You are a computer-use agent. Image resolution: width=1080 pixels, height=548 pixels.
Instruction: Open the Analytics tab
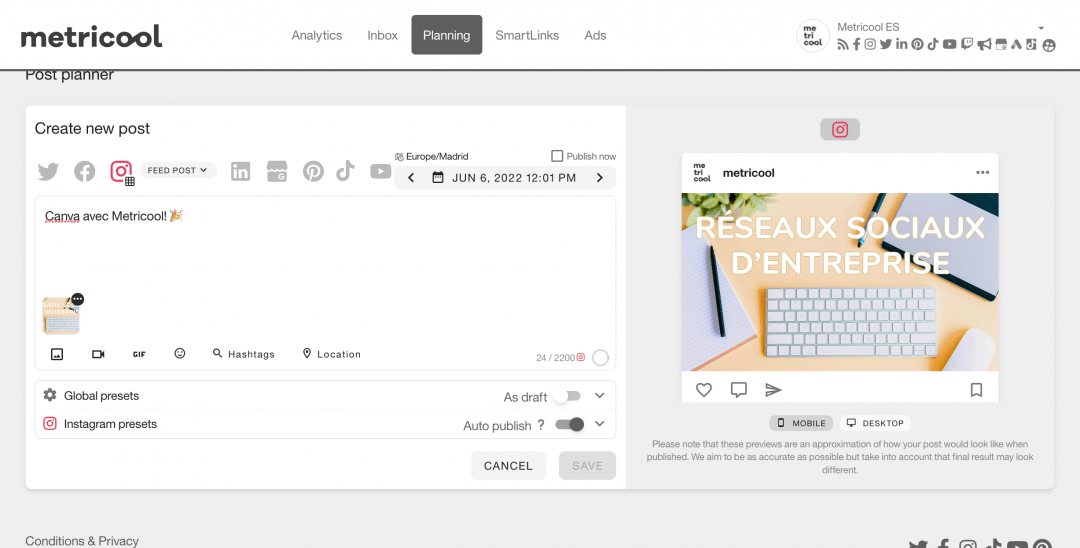317,35
